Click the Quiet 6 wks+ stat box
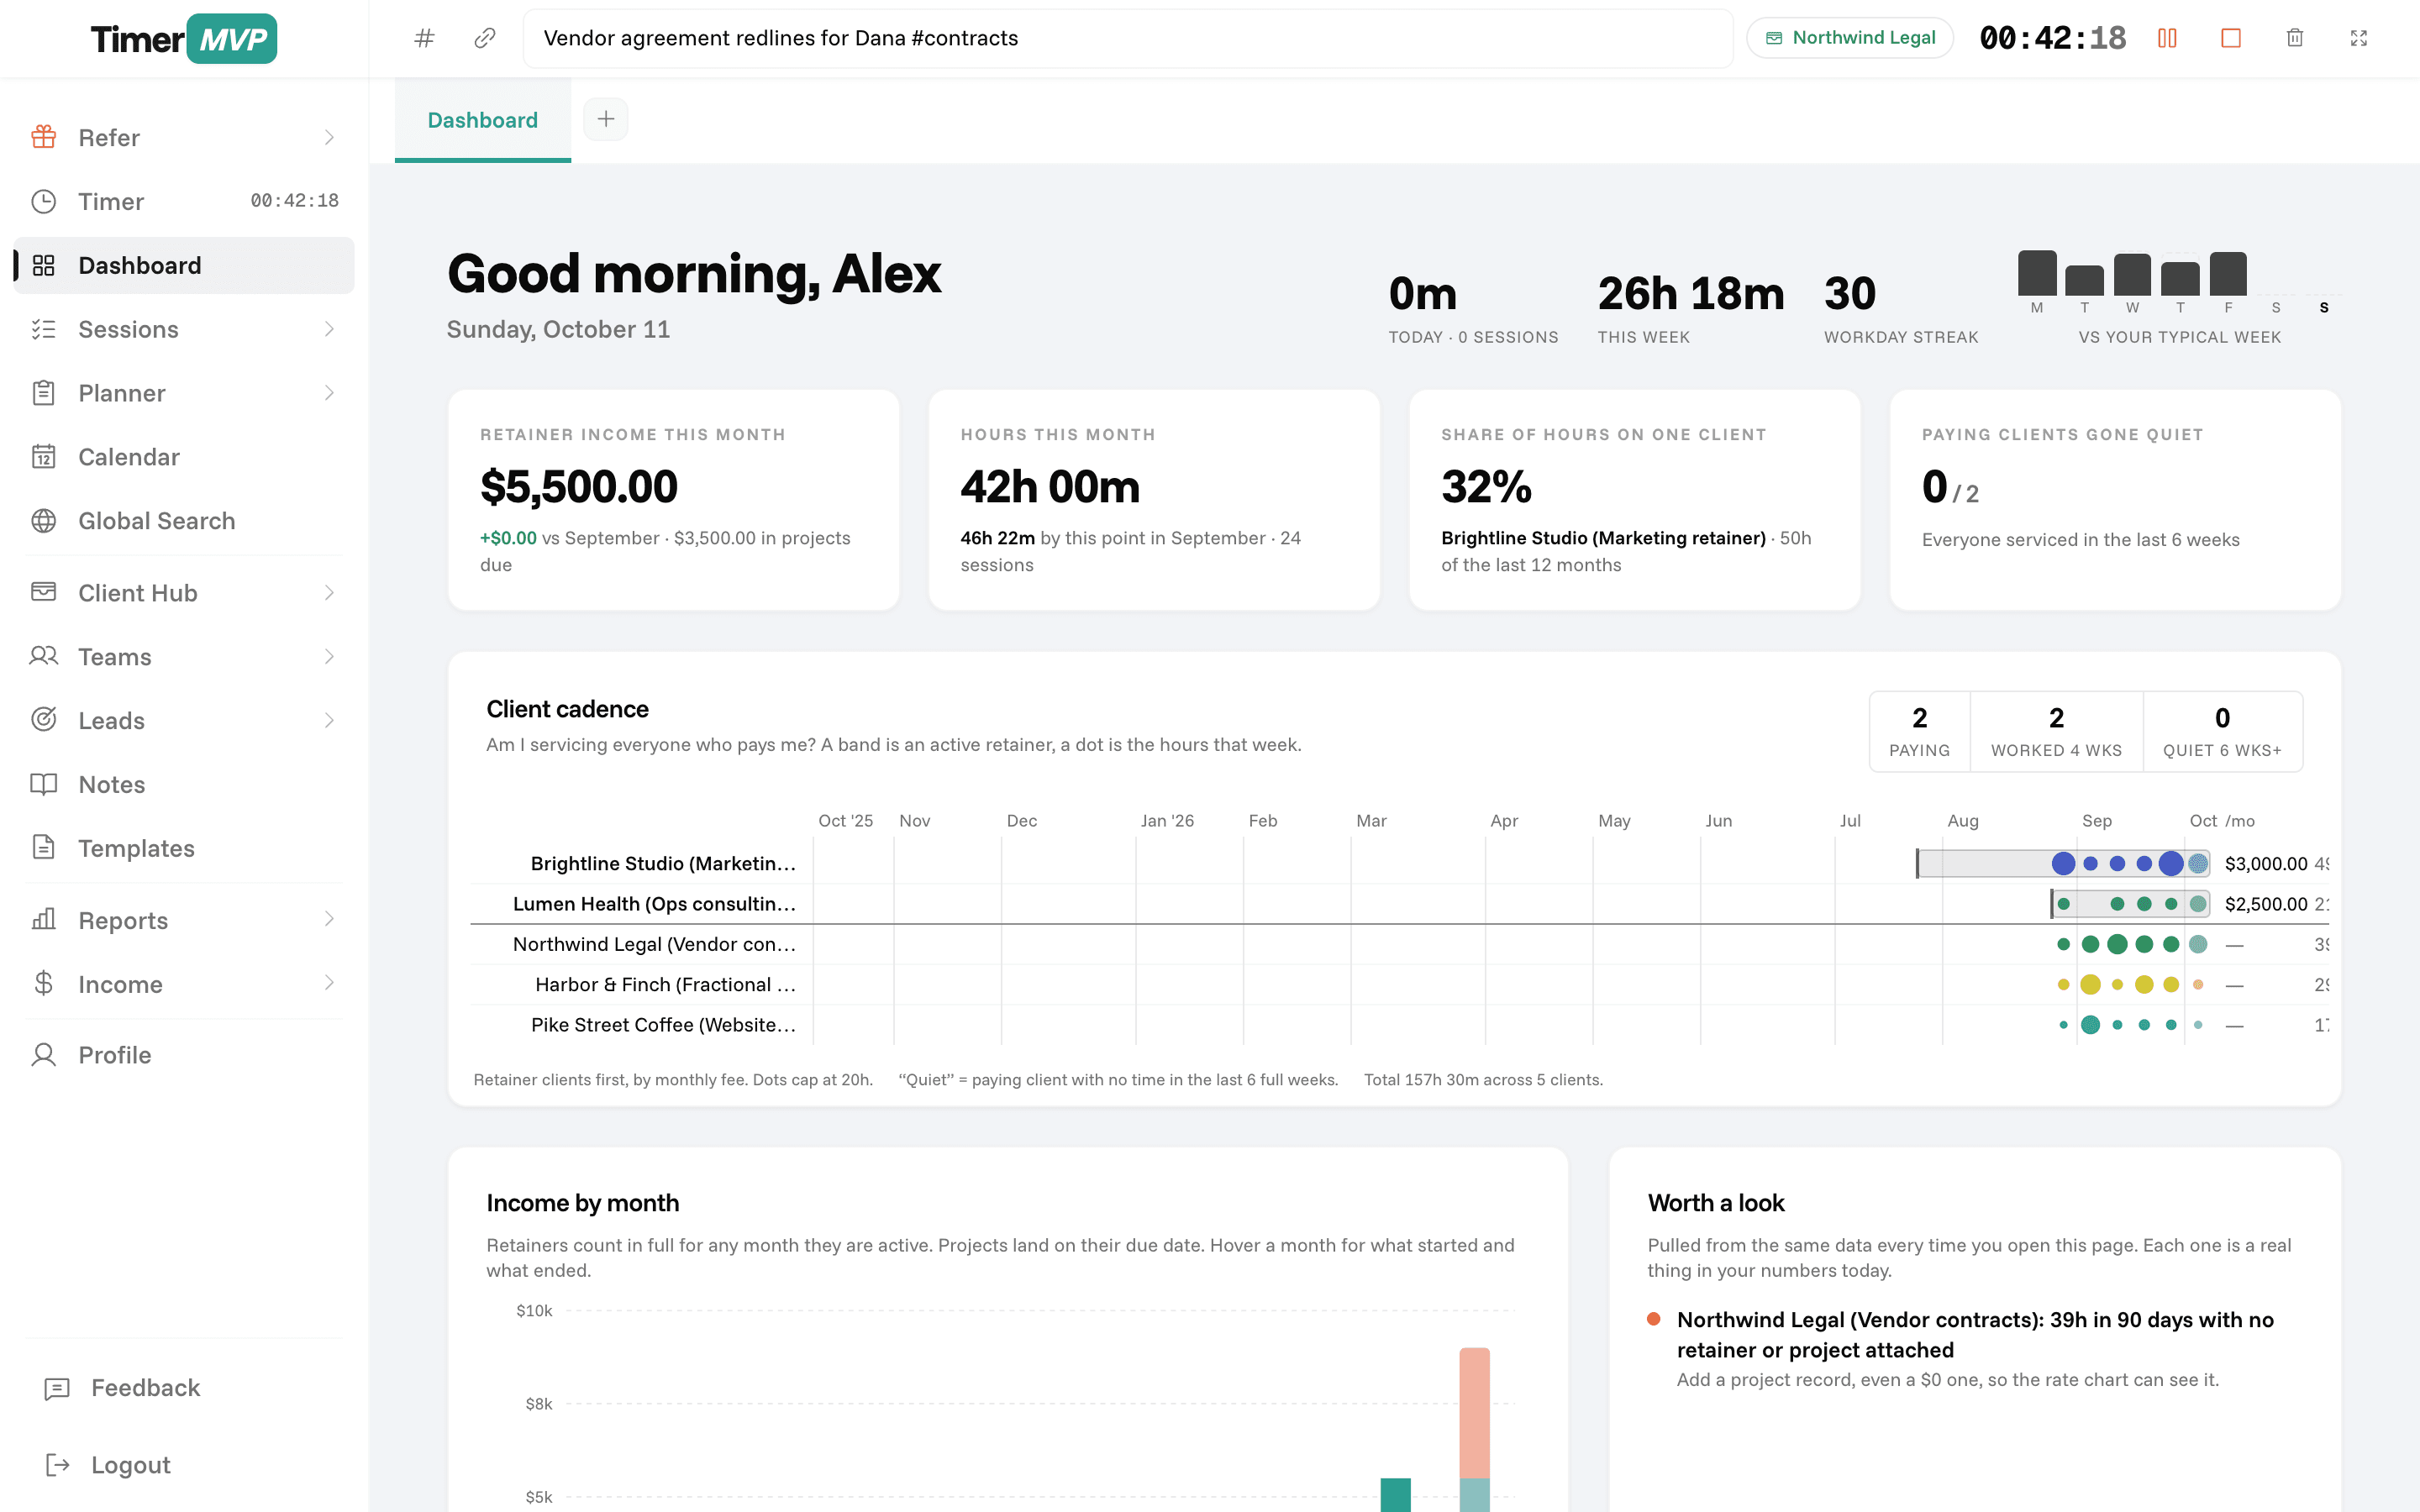The width and height of the screenshot is (2420, 1512). (2222, 731)
